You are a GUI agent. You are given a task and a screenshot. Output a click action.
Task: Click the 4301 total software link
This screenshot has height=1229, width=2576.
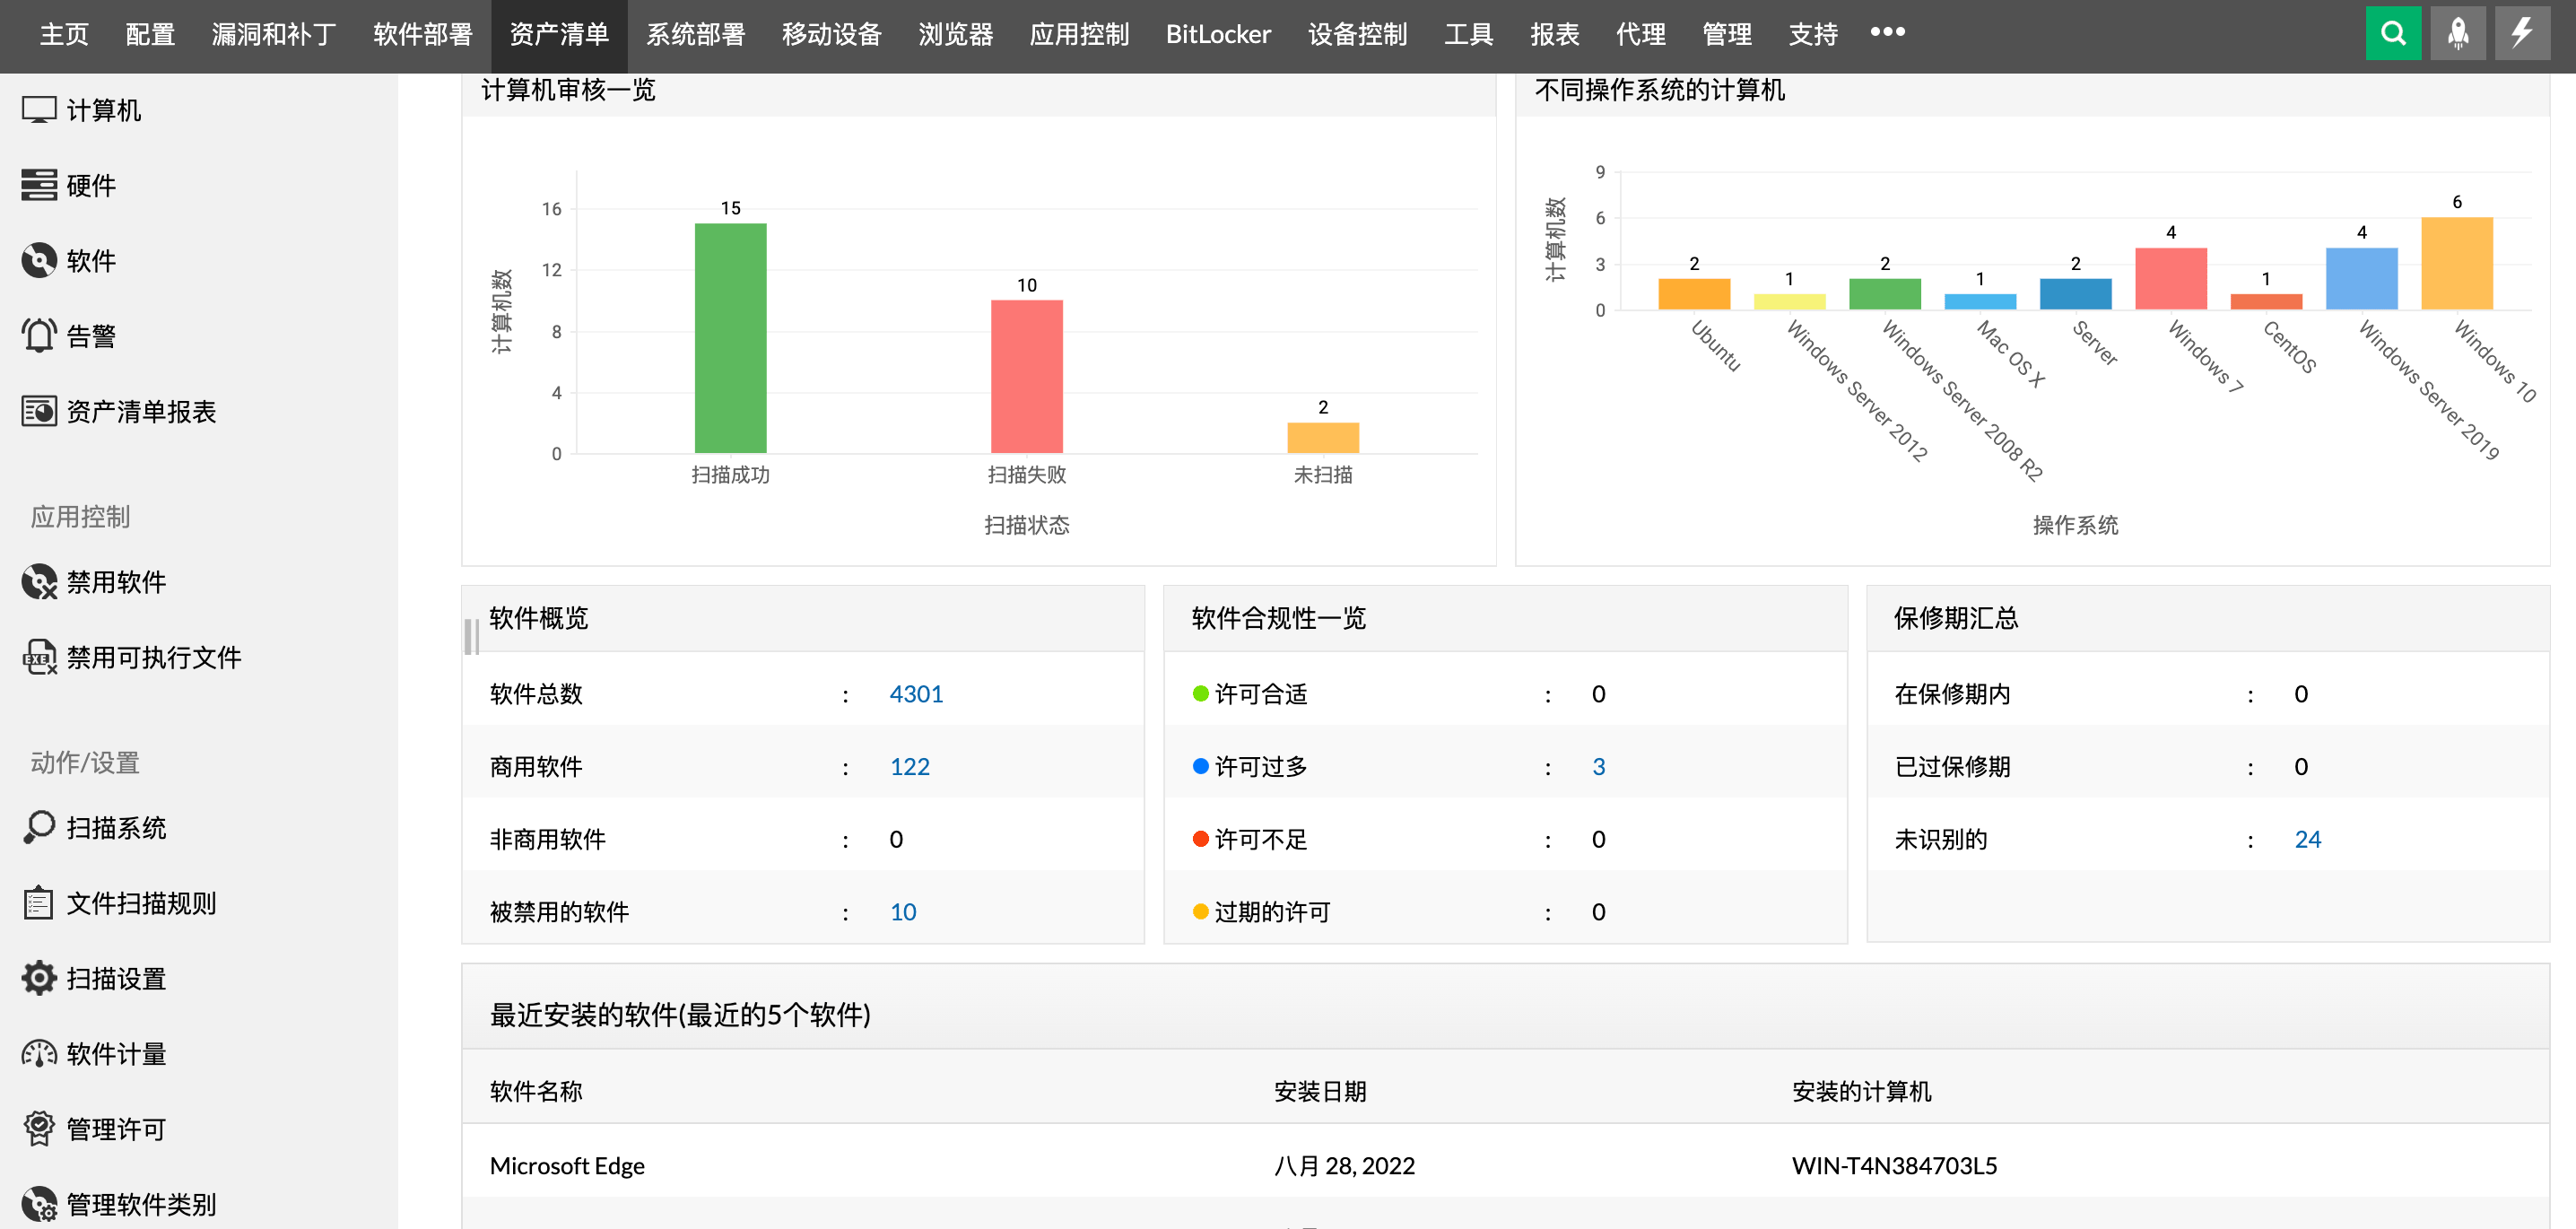(x=916, y=693)
